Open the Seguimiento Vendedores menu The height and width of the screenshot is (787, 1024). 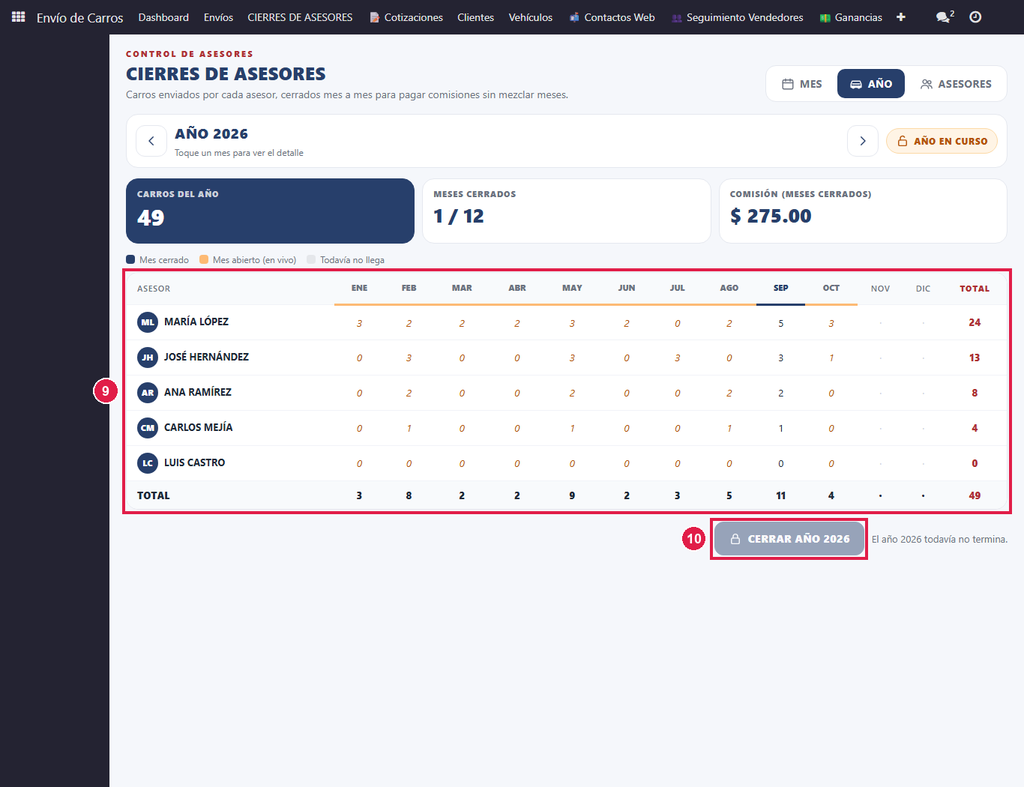(x=737, y=17)
